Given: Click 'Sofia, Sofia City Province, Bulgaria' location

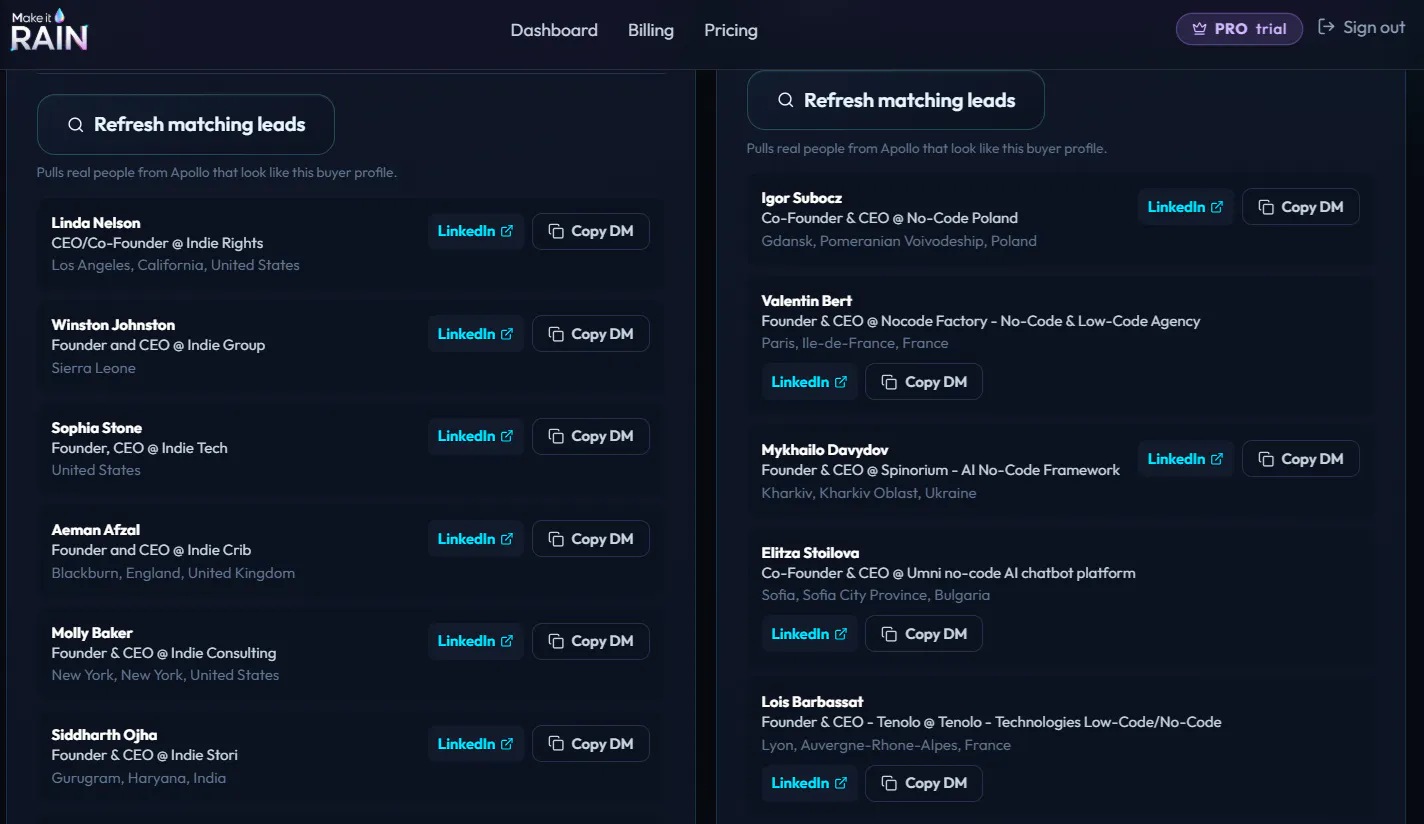Looking at the screenshot, I should click(x=876, y=595).
